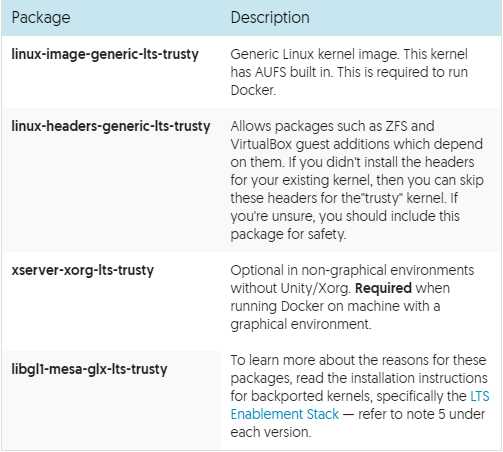Image resolution: width=503 pixels, height=452 pixels.
Task: Click the bold word Required
Action: pos(383,288)
